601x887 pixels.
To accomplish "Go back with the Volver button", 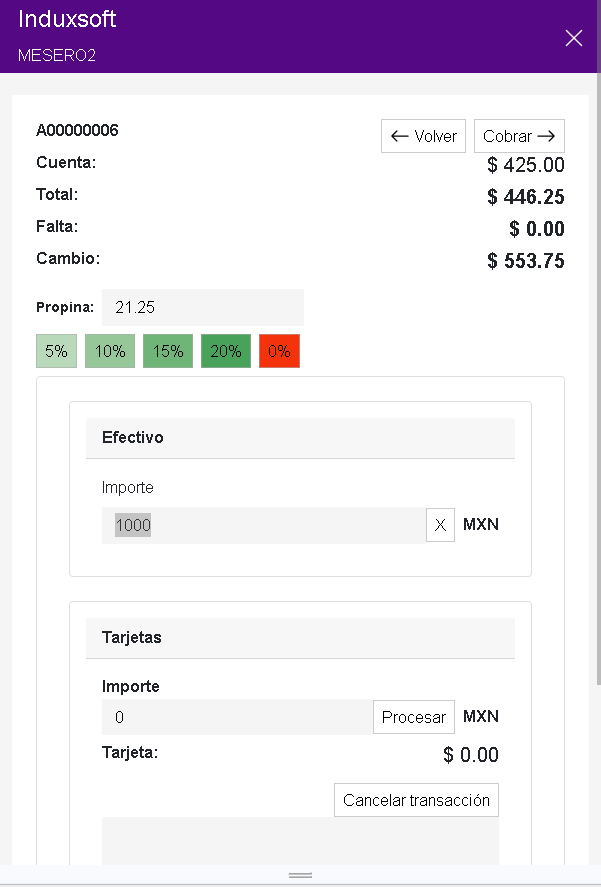I will 423,136.
